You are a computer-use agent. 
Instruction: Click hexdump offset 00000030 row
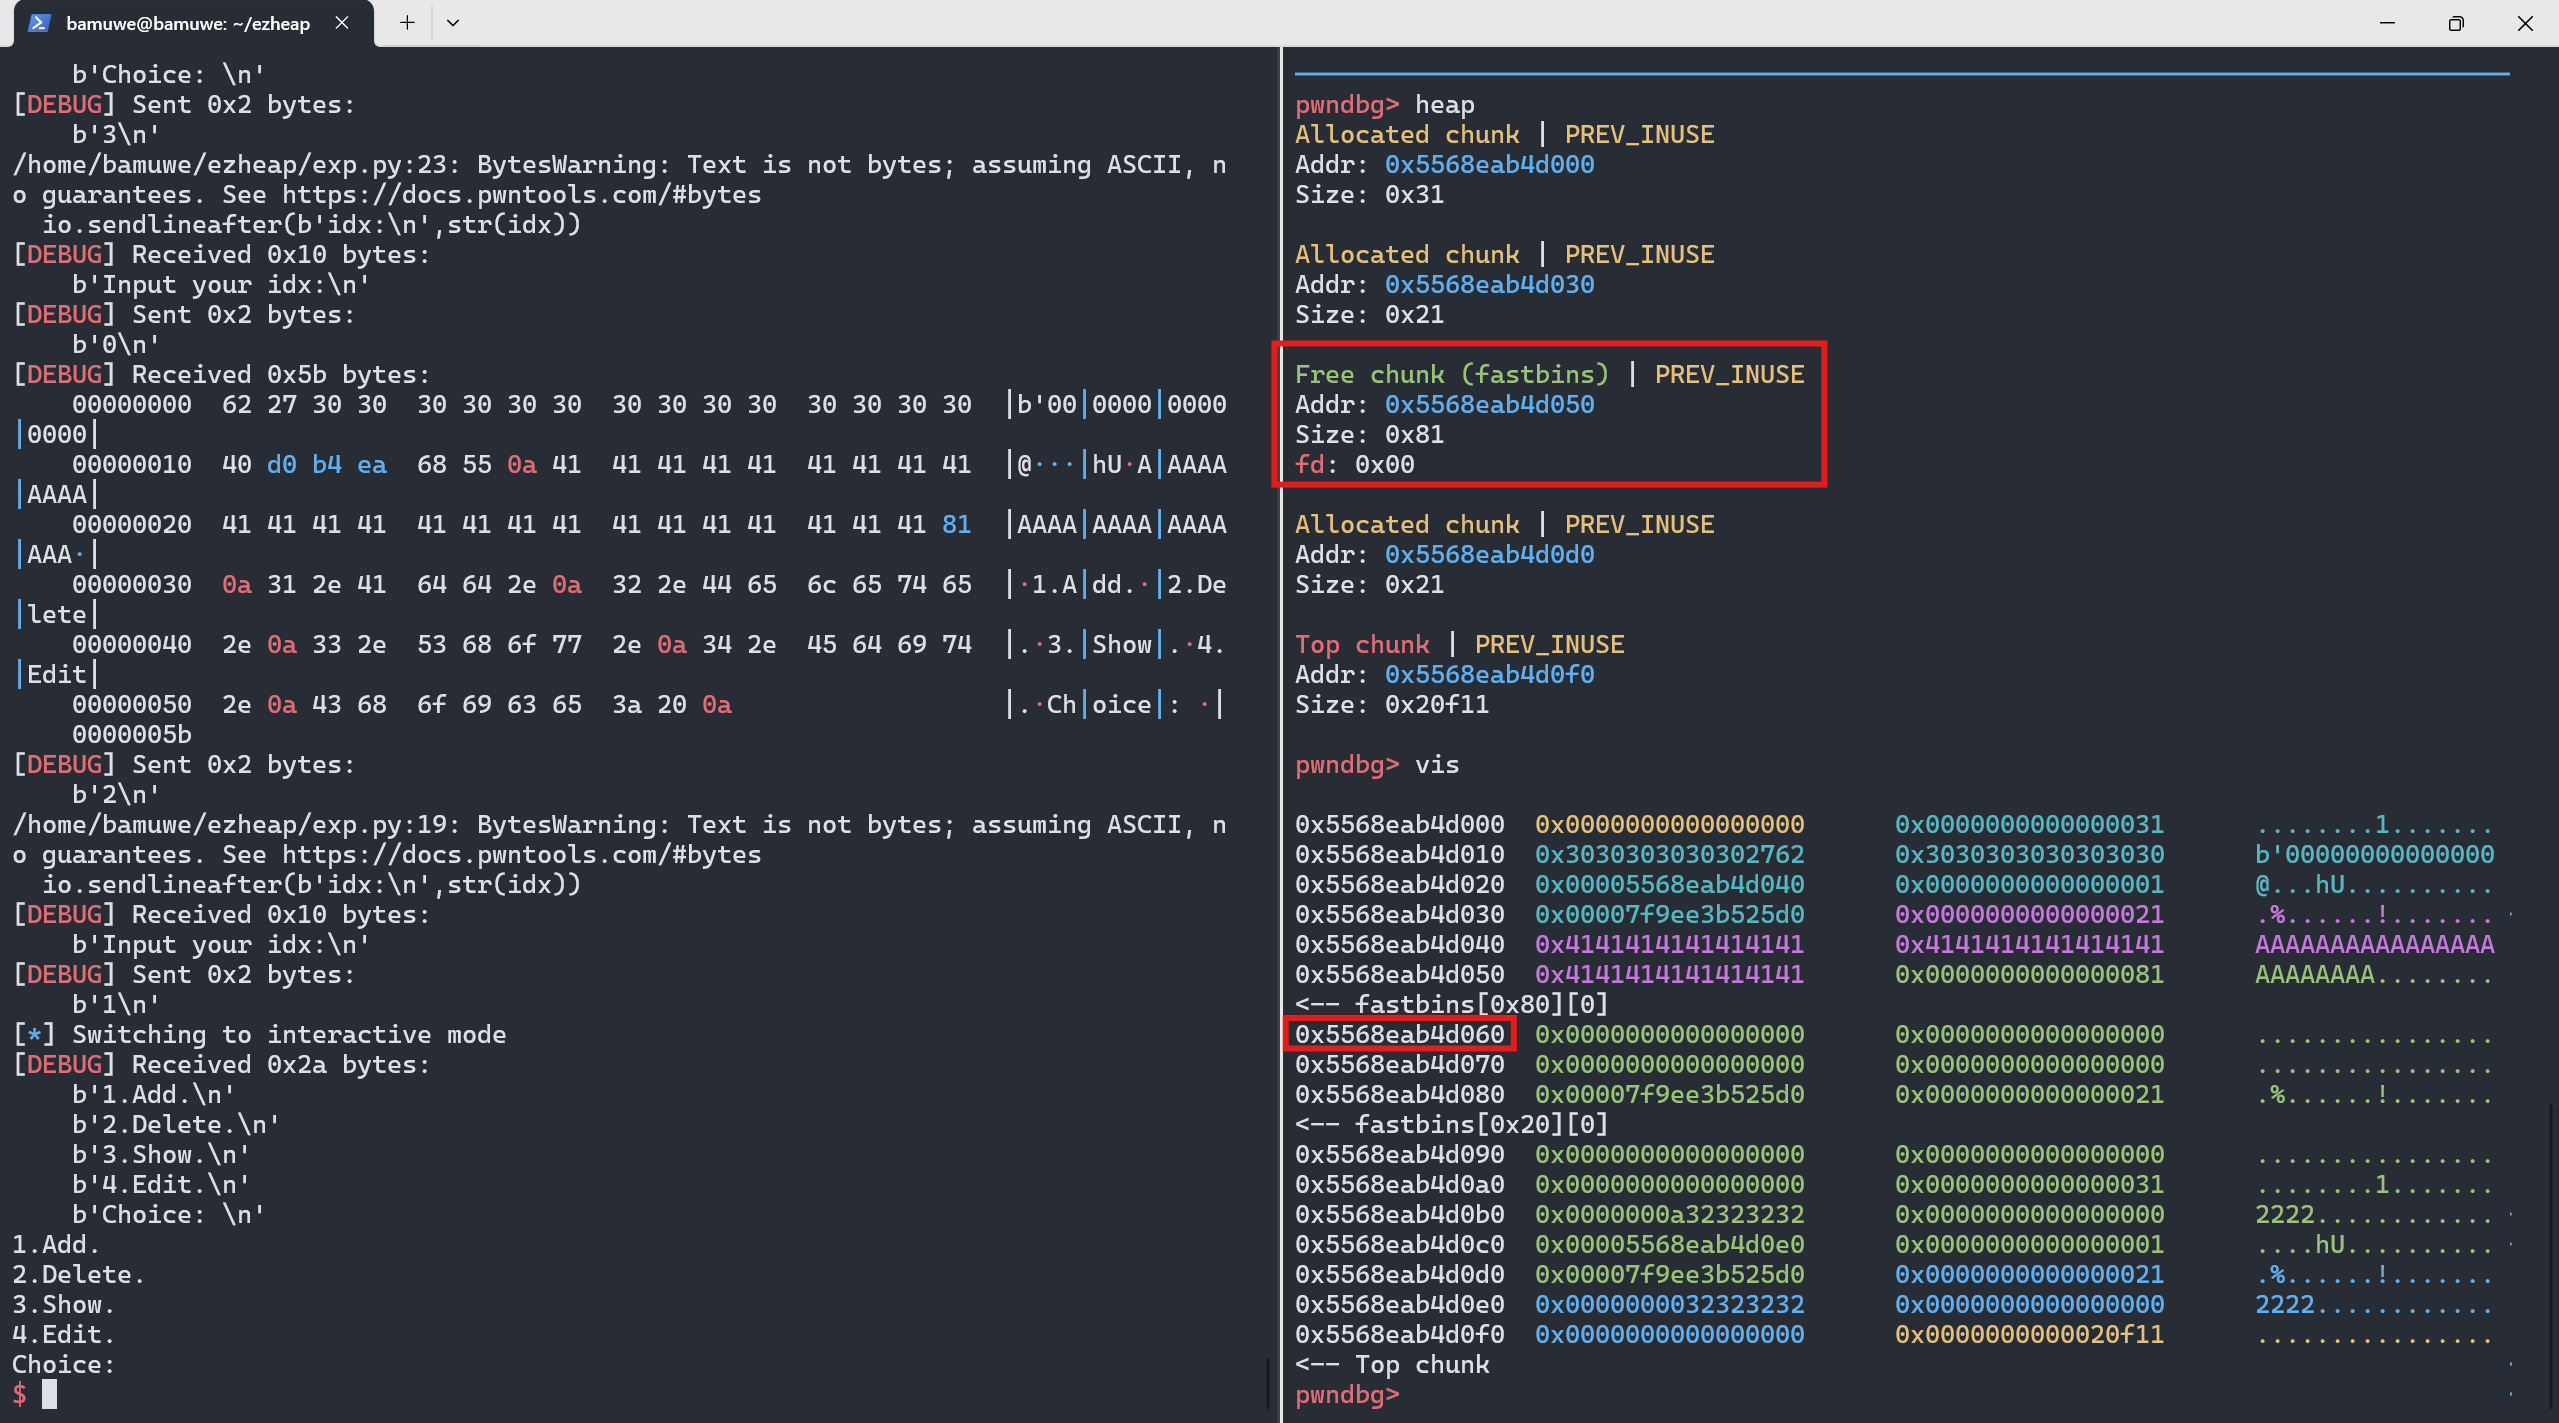coord(649,584)
